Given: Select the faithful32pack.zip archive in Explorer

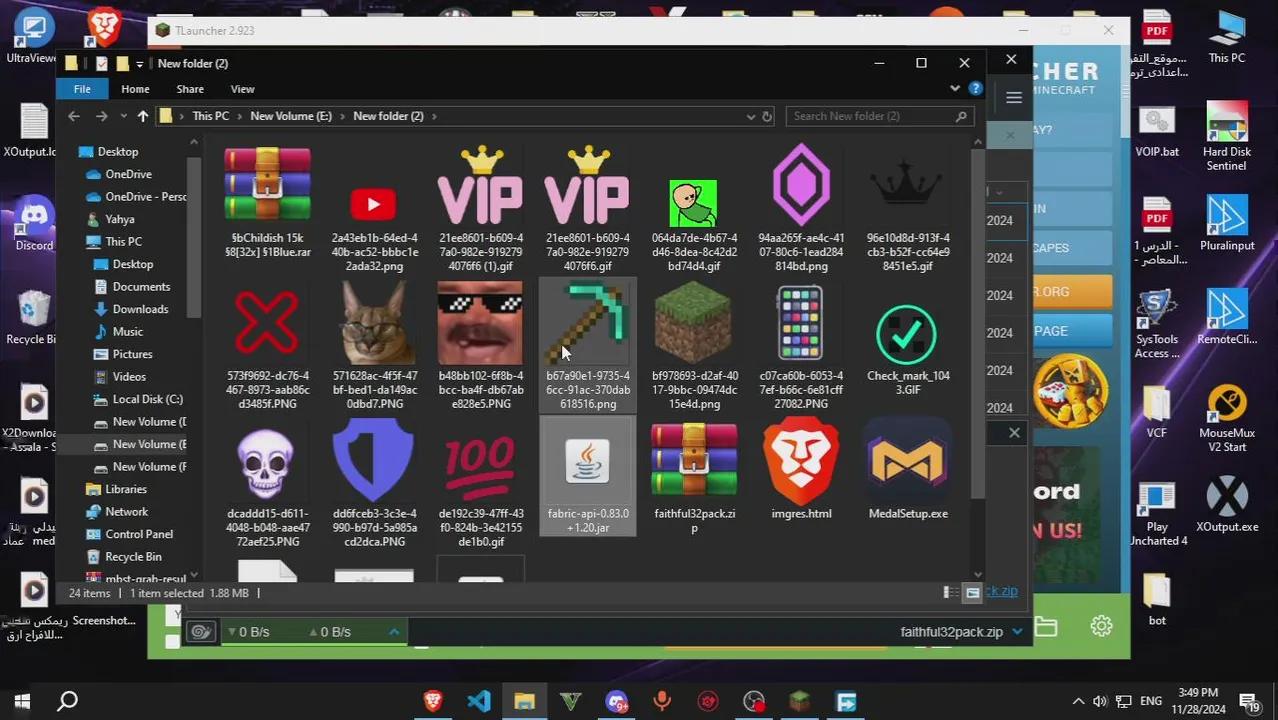Looking at the screenshot, I should point(694,477).
